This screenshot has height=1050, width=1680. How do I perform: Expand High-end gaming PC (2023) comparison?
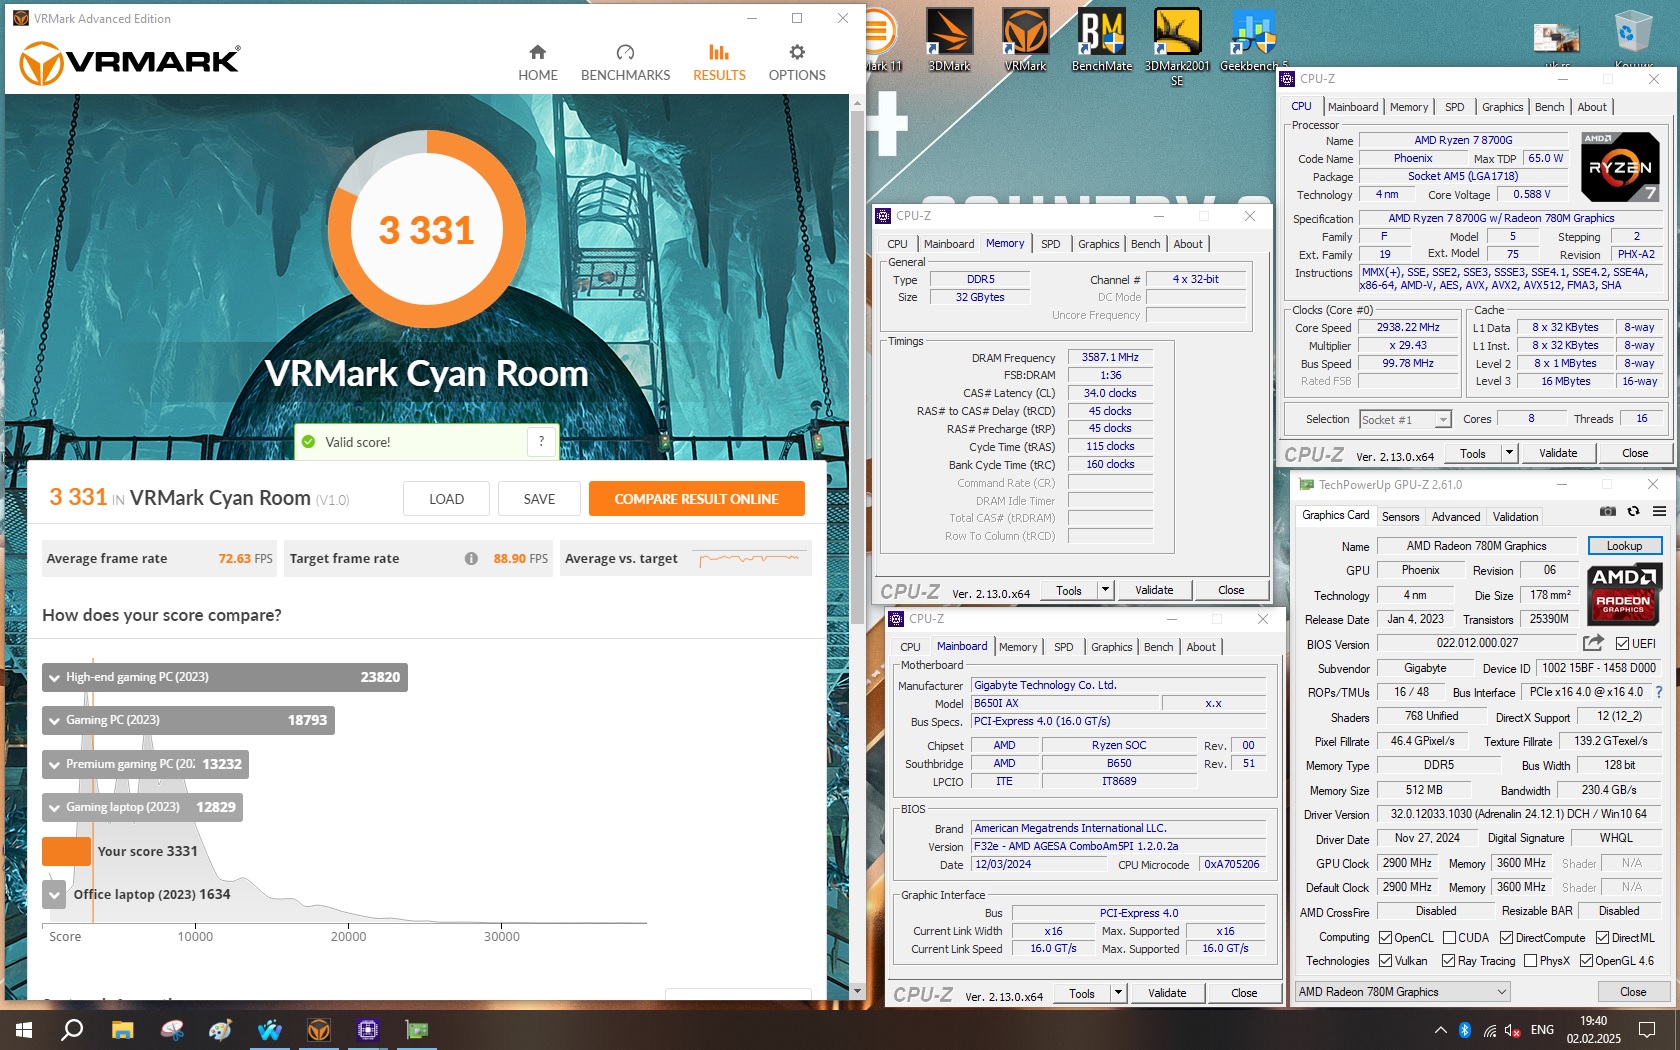(225, 677)
